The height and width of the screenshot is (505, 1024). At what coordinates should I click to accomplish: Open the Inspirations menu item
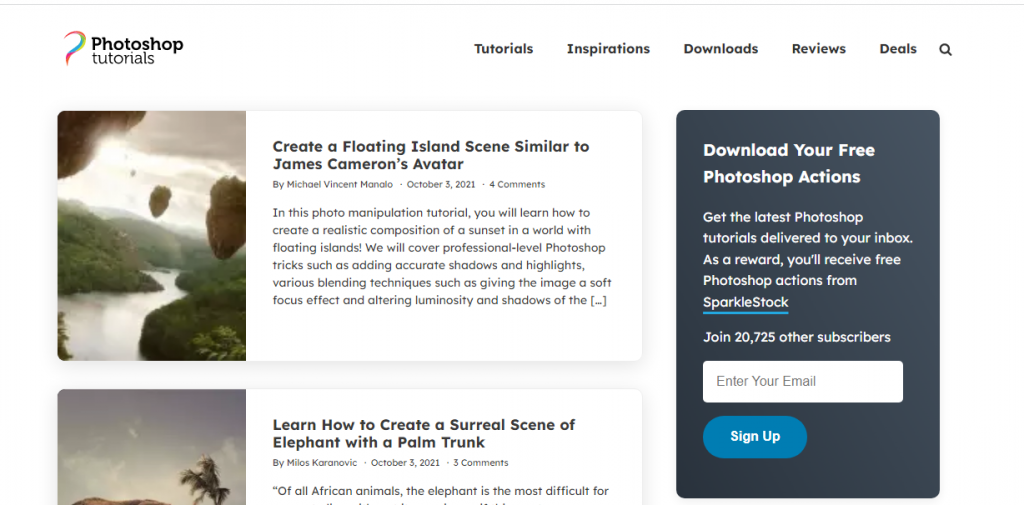[608, 49]
